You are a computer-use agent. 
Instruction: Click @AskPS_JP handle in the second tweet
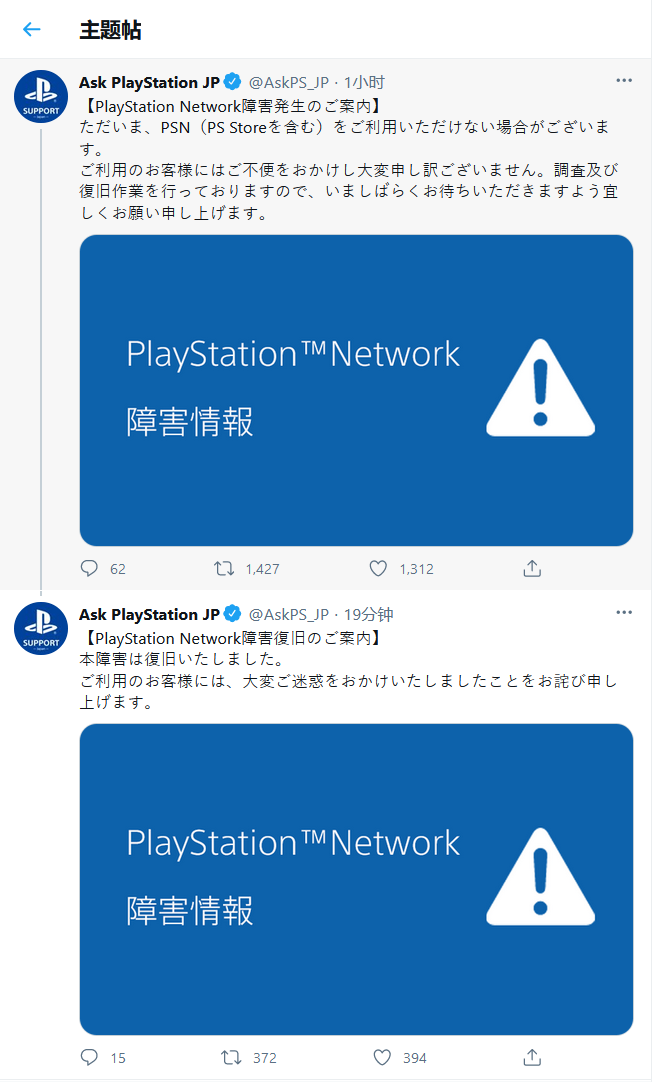[288, 614]
